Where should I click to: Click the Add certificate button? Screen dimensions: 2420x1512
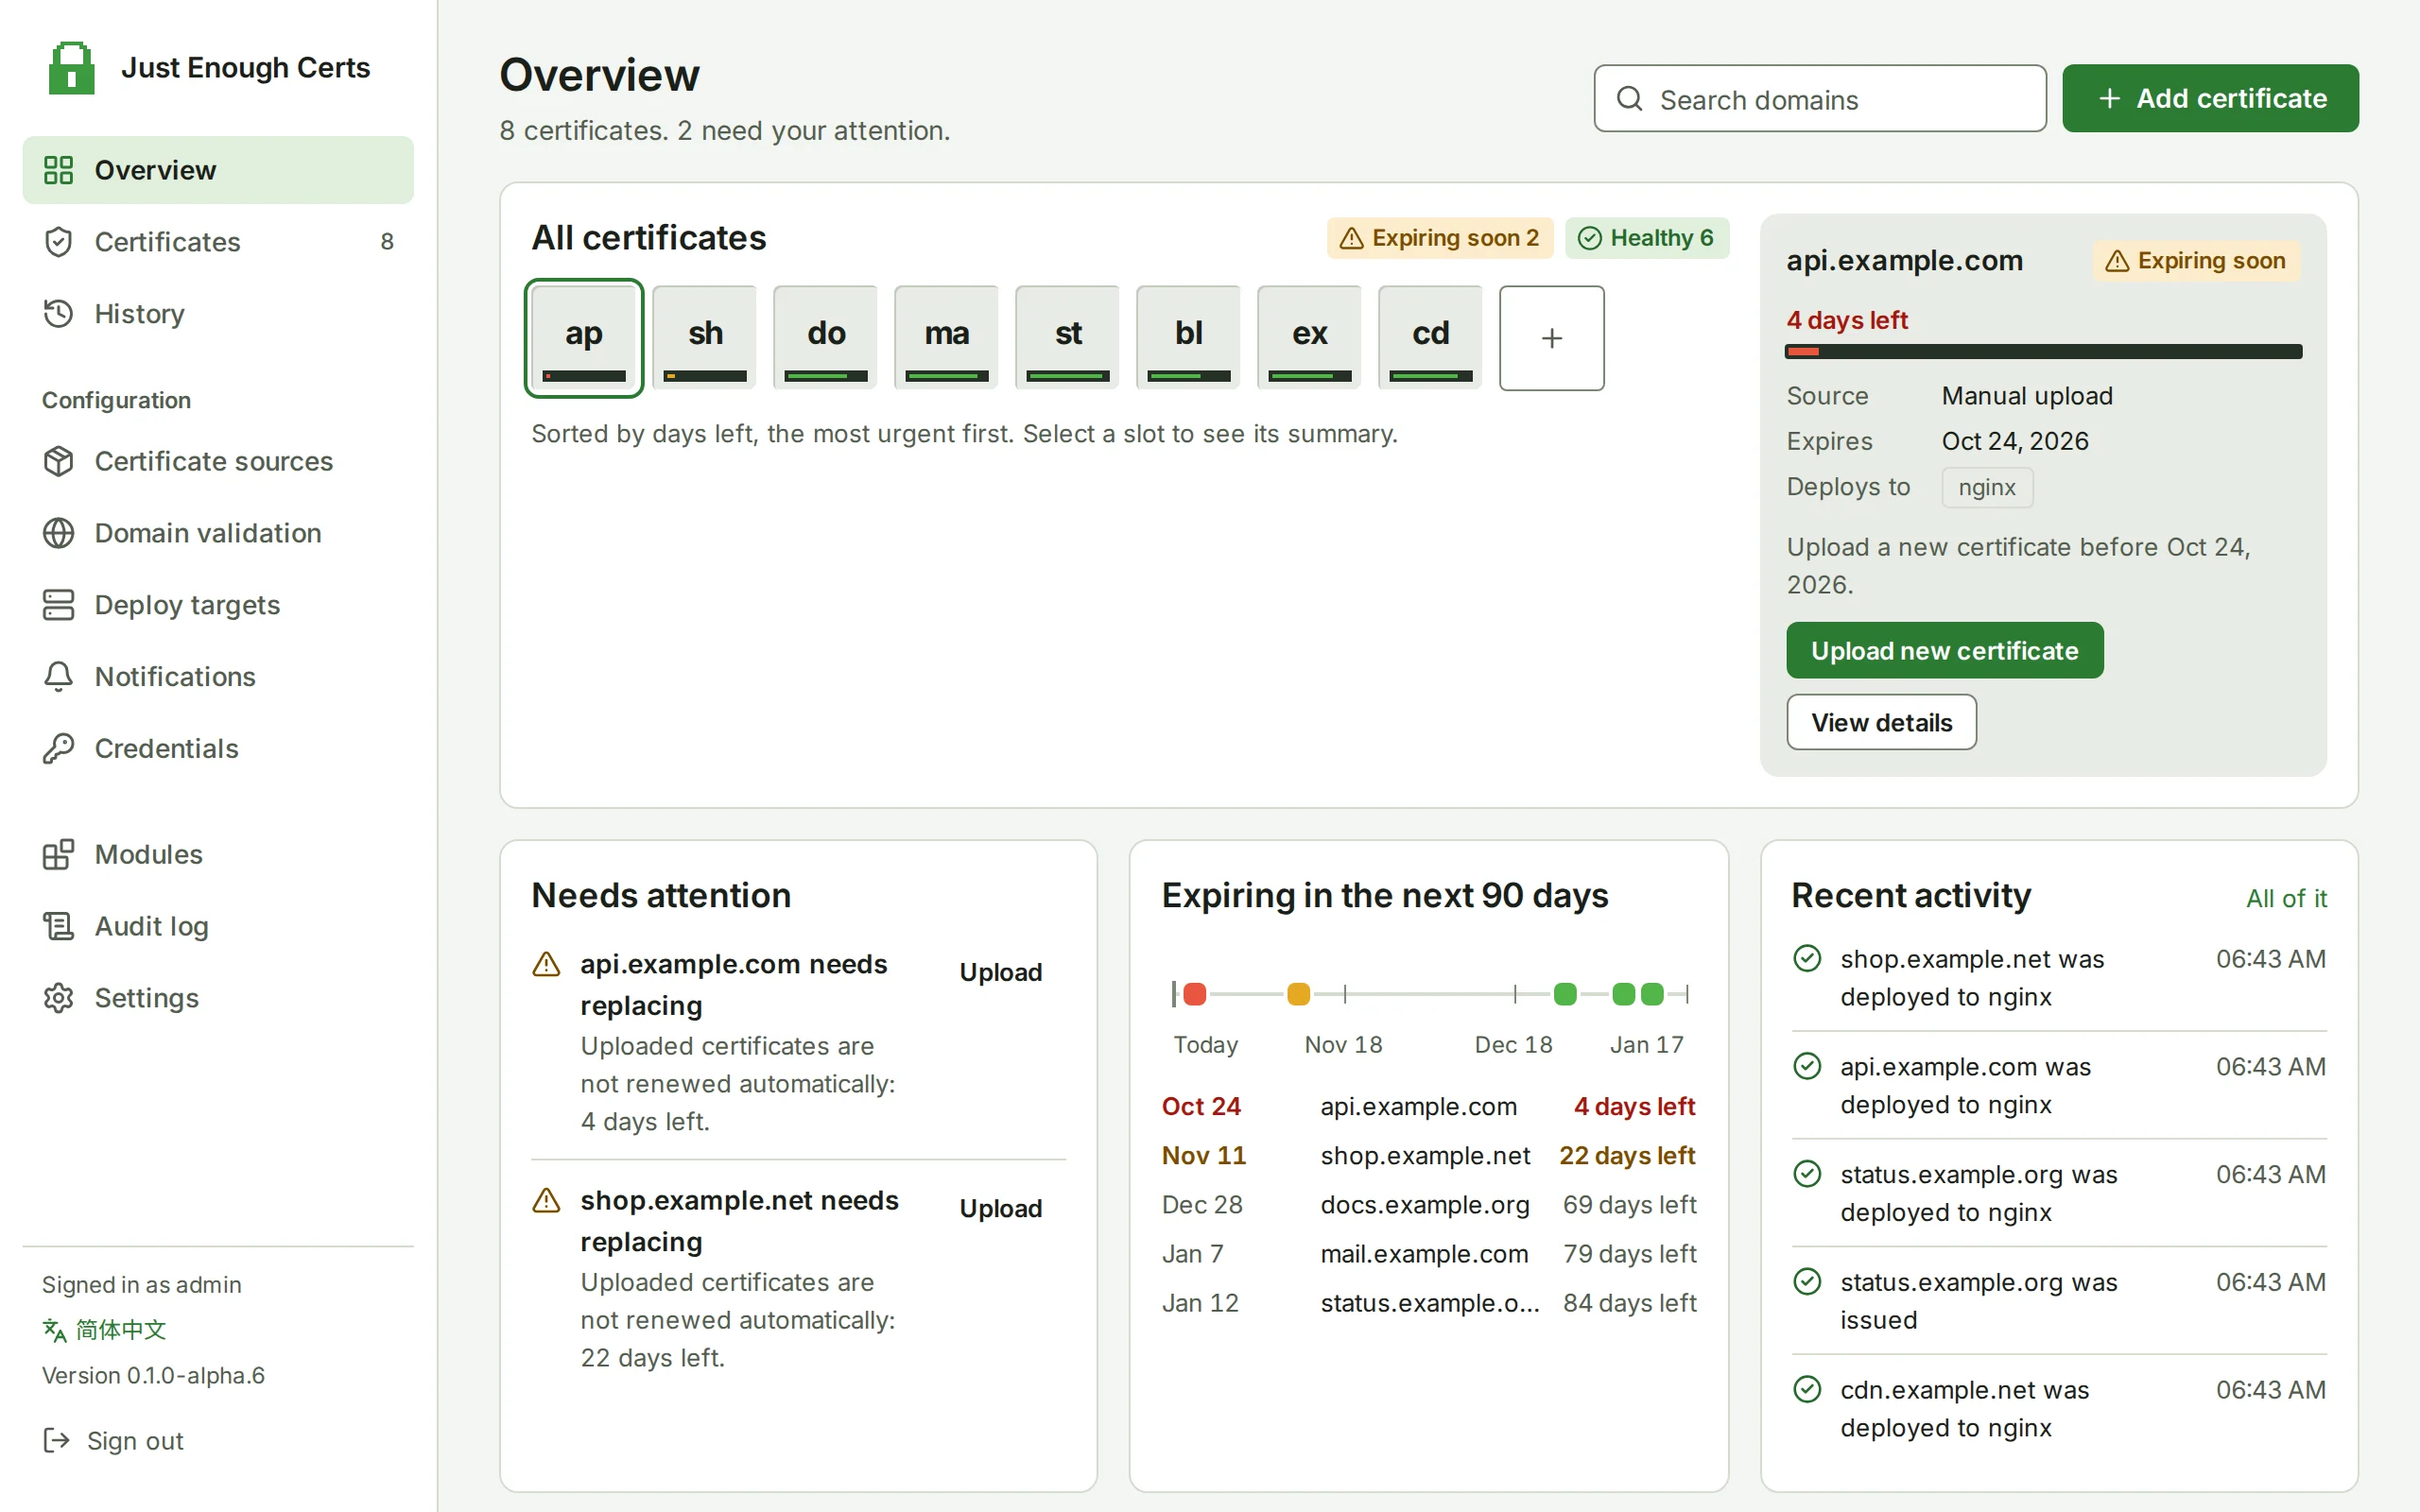tap(2210, 99)
